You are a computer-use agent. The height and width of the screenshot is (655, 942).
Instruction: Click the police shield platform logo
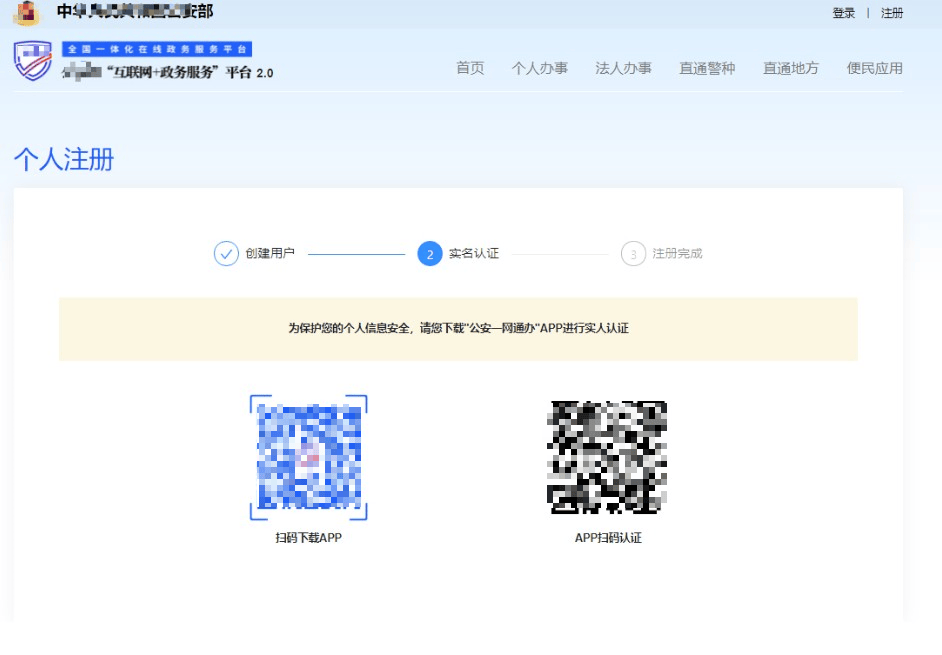coord(33,61)
